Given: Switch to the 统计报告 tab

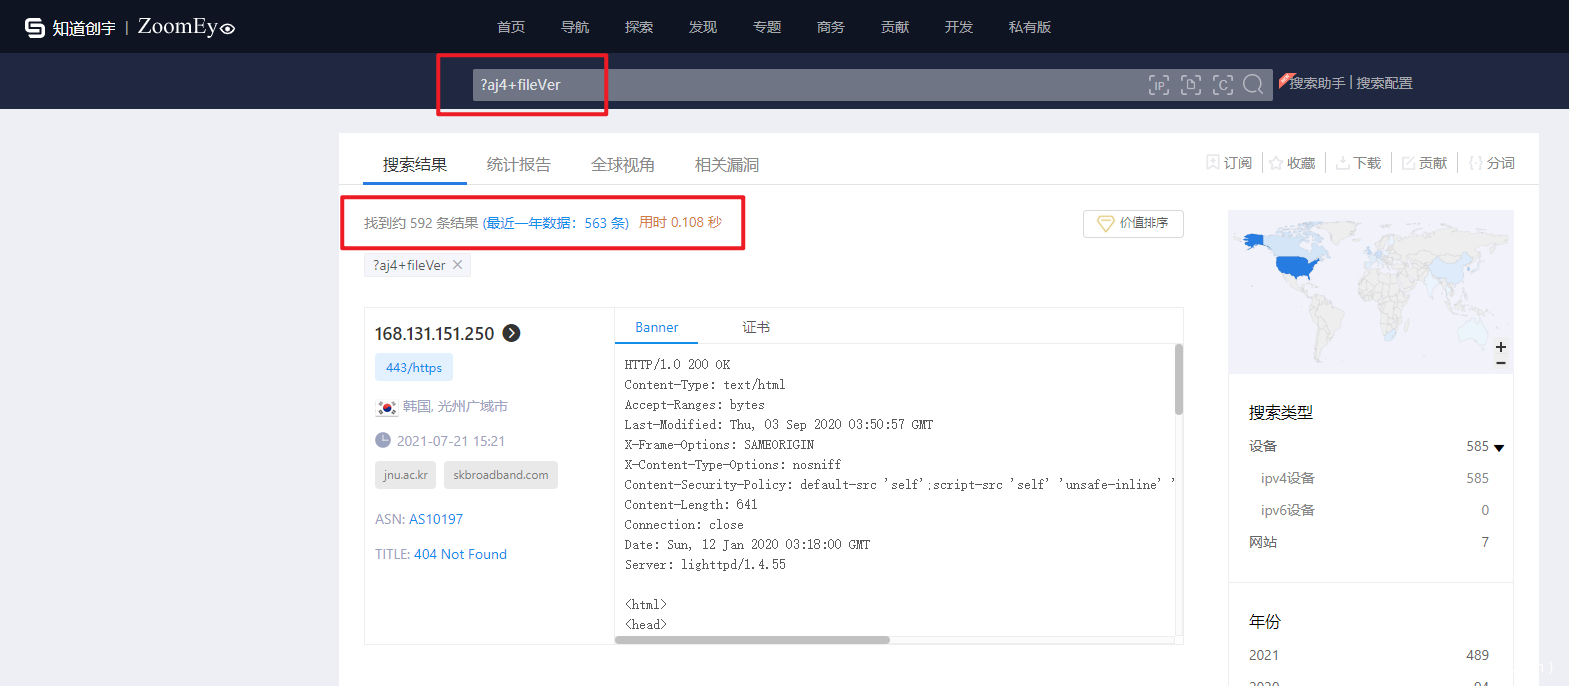Looking at the screenshot, I should point(518,165).
